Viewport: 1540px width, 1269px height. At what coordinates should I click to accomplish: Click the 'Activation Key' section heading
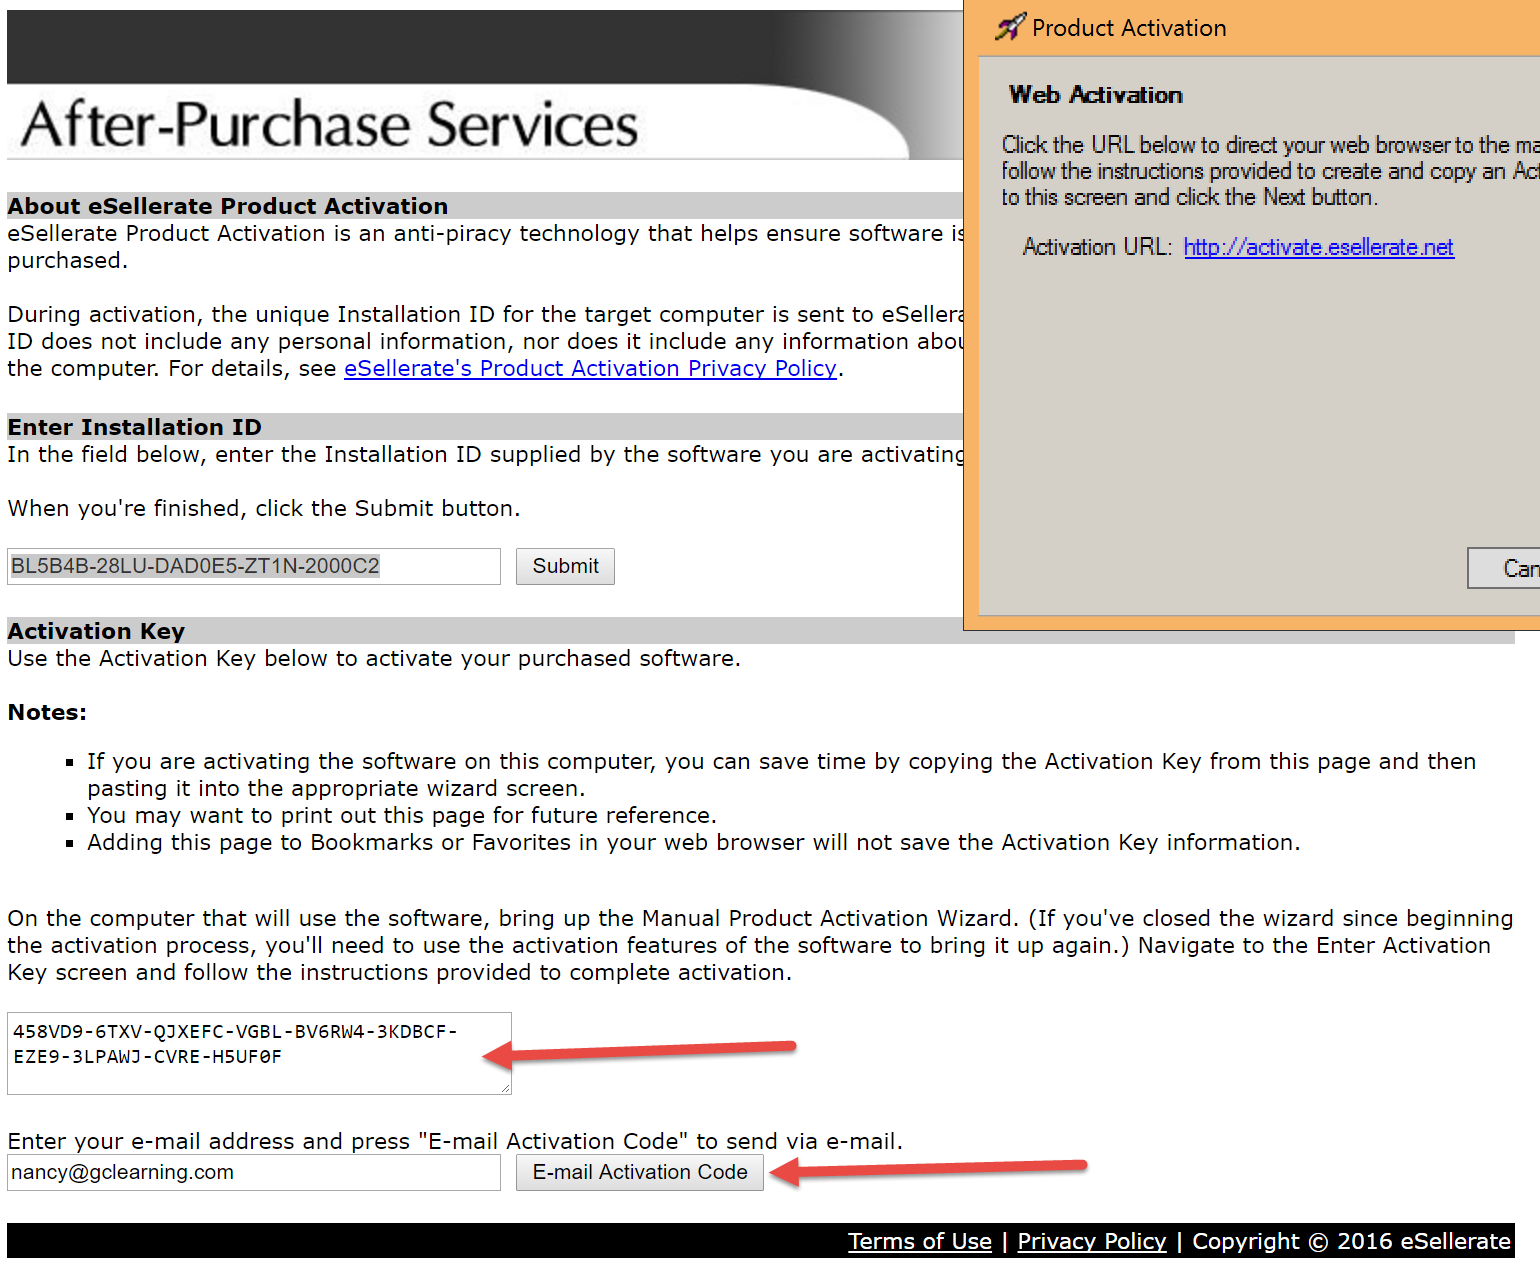[96, 631]
